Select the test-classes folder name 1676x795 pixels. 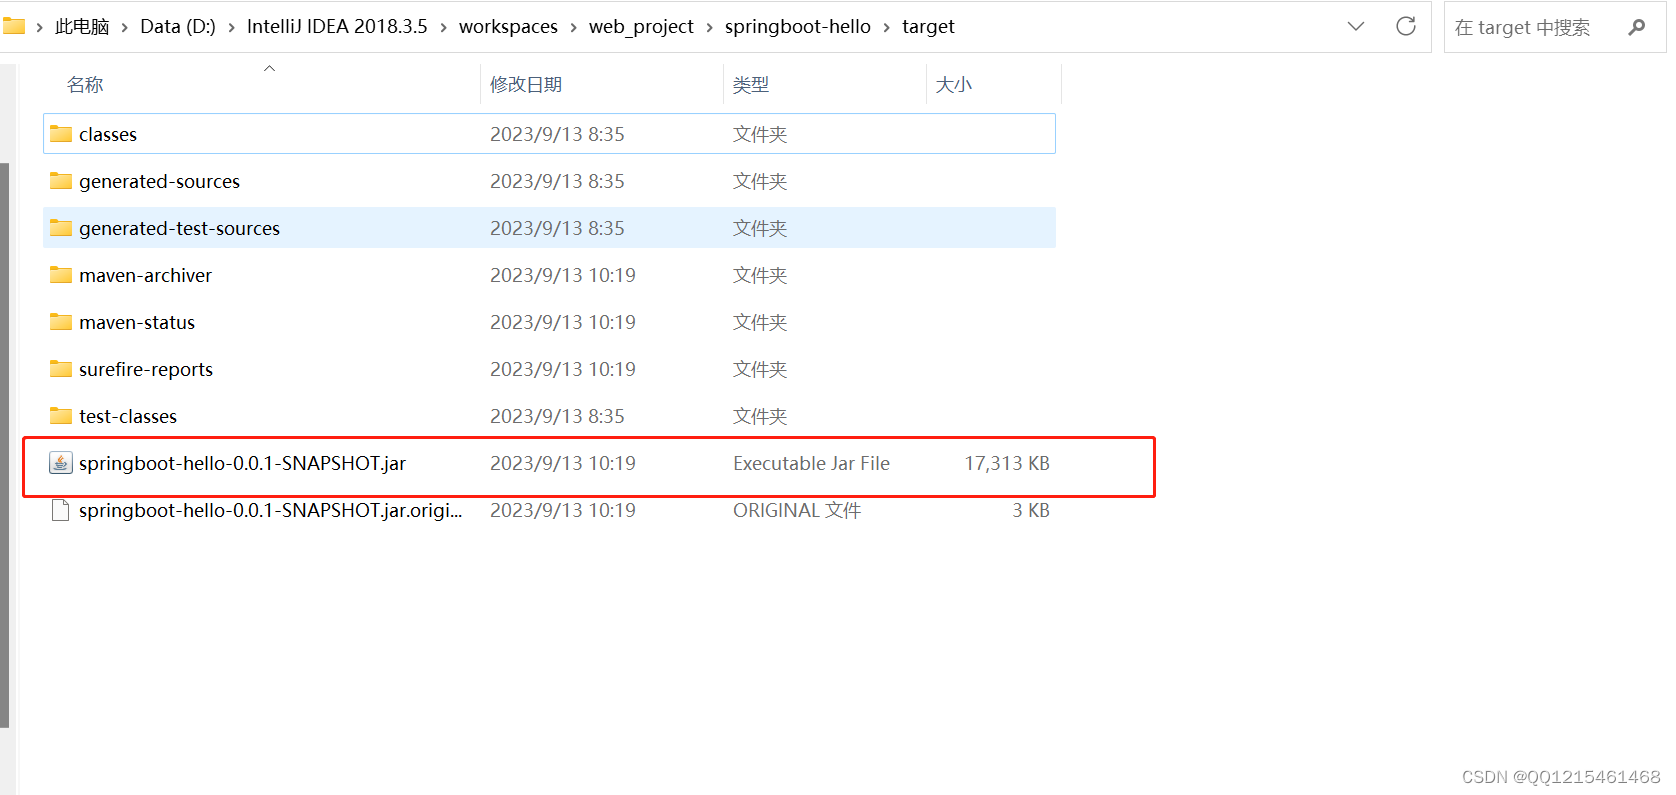click(128, 416)
